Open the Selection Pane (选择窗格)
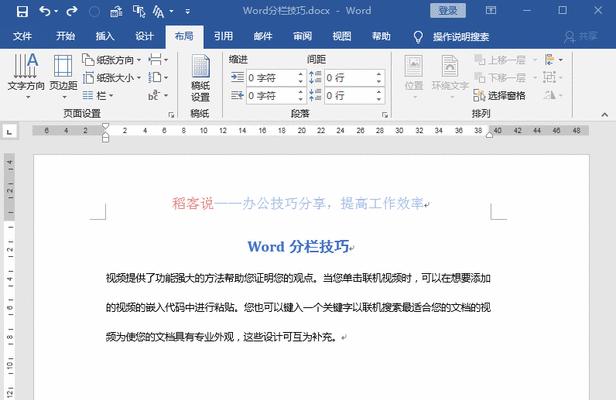The image size is (616, 400). 500,95
